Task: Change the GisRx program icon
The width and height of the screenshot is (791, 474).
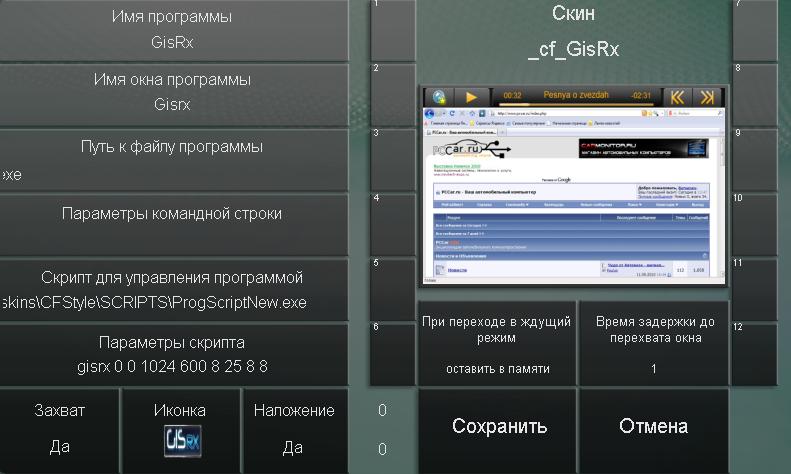Action: tap(183, 441)
